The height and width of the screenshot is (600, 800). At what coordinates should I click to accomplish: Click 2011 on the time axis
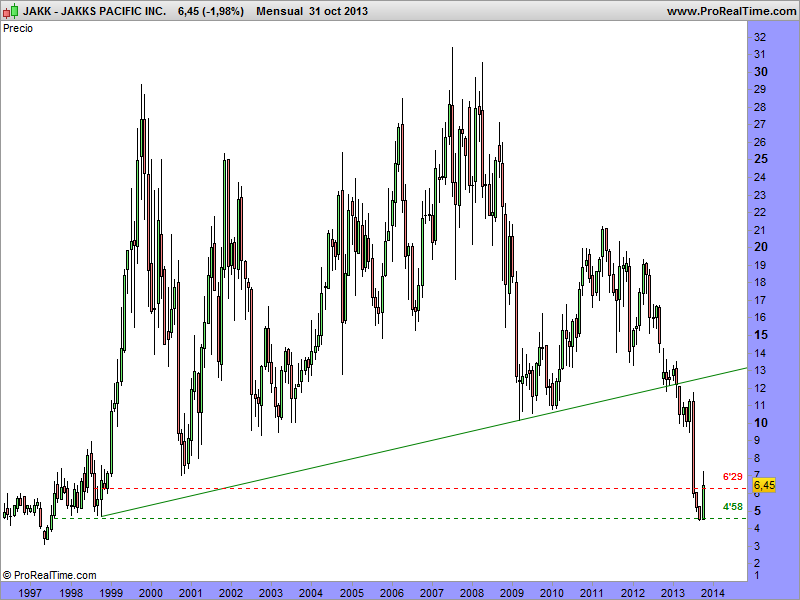(x=592, y=593)
